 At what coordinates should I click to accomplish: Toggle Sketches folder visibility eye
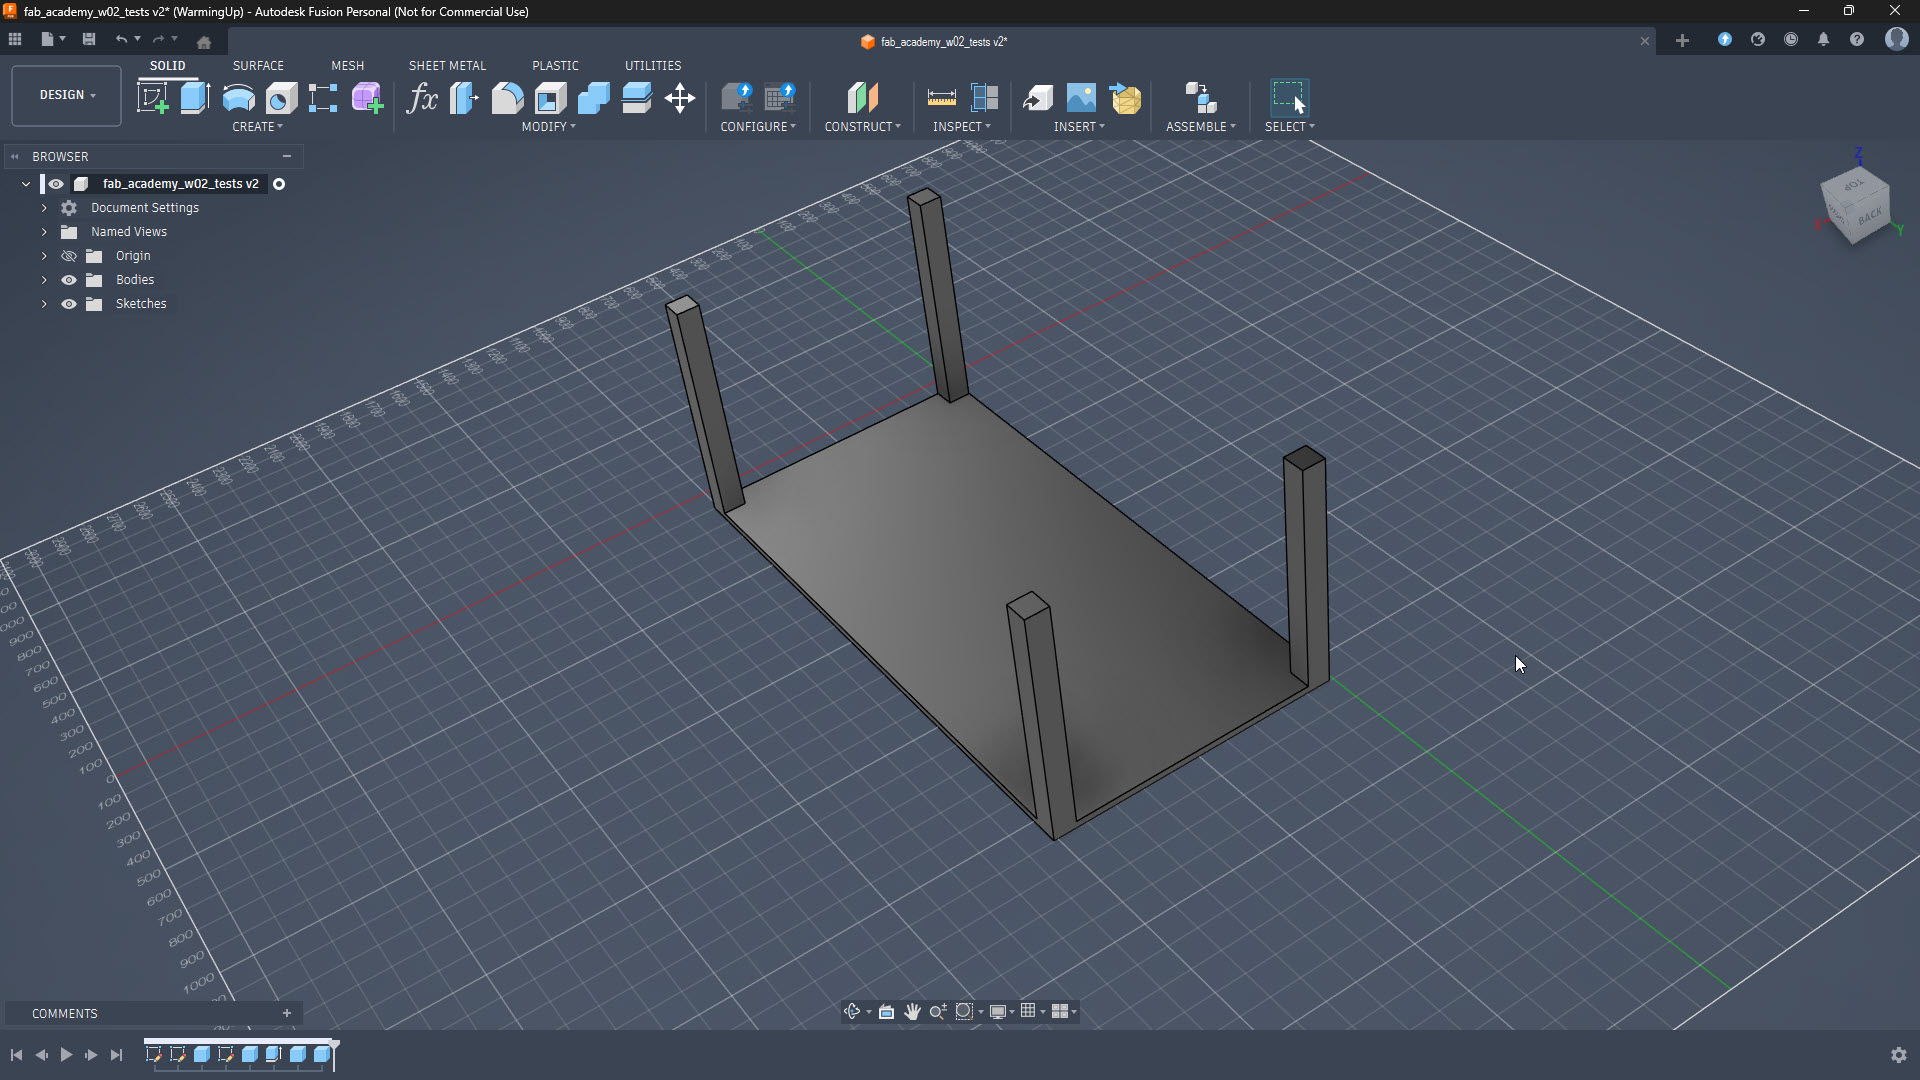point(69,304)
